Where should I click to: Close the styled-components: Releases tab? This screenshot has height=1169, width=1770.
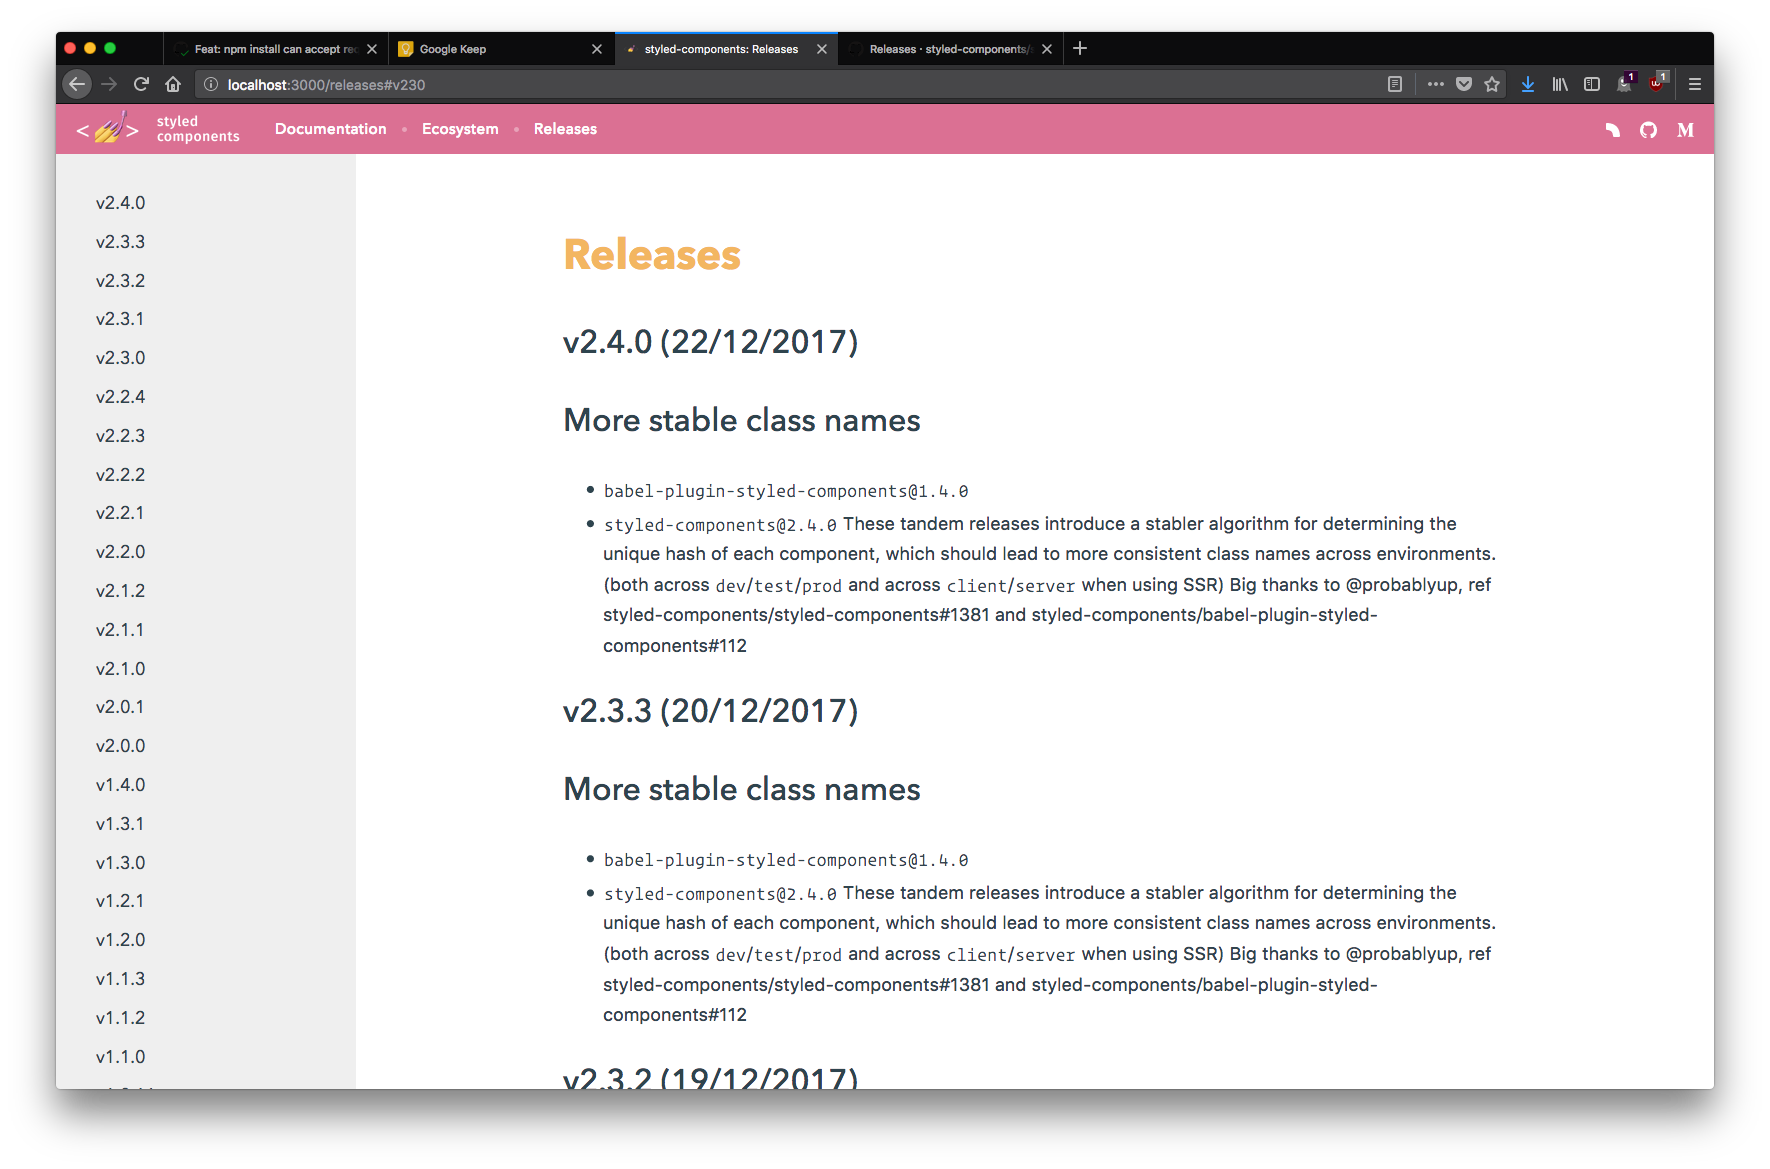[x=822, y=49]
